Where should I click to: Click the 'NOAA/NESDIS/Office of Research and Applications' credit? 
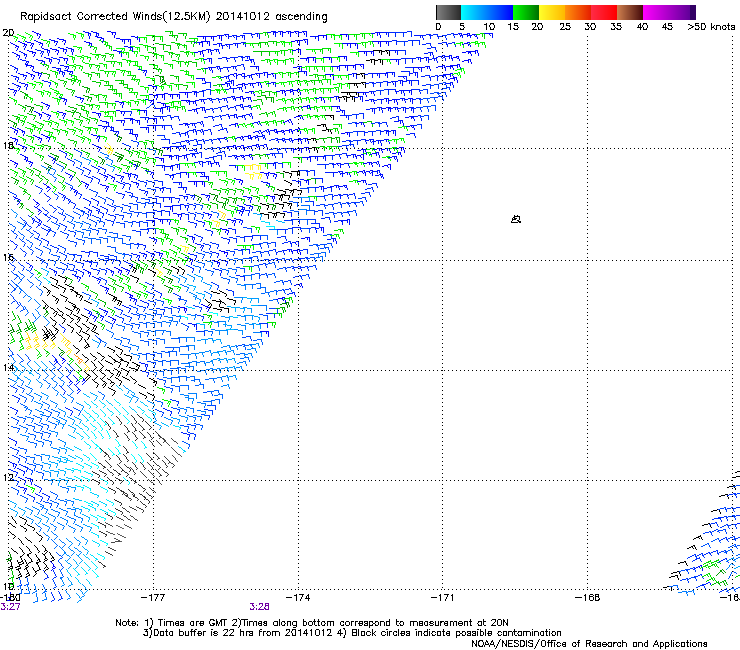coord(589,644)
